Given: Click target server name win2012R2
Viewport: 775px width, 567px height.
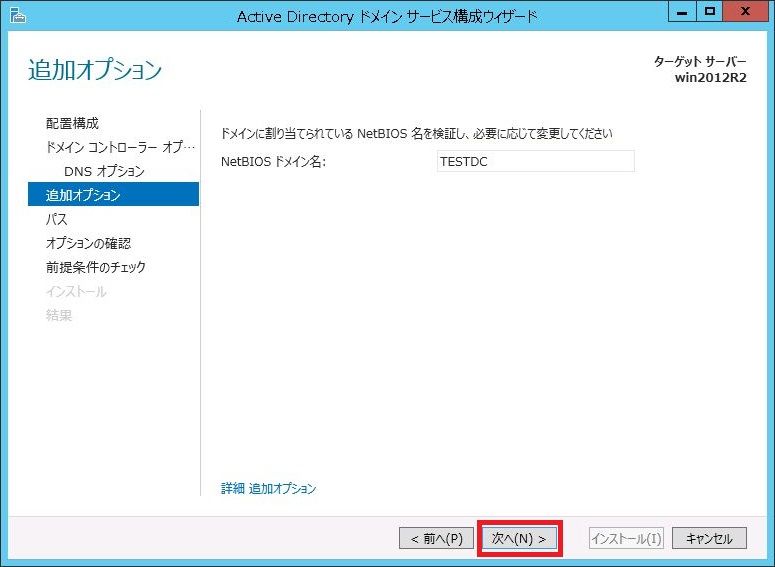Looking at the screenshot, I should (711, 78).
